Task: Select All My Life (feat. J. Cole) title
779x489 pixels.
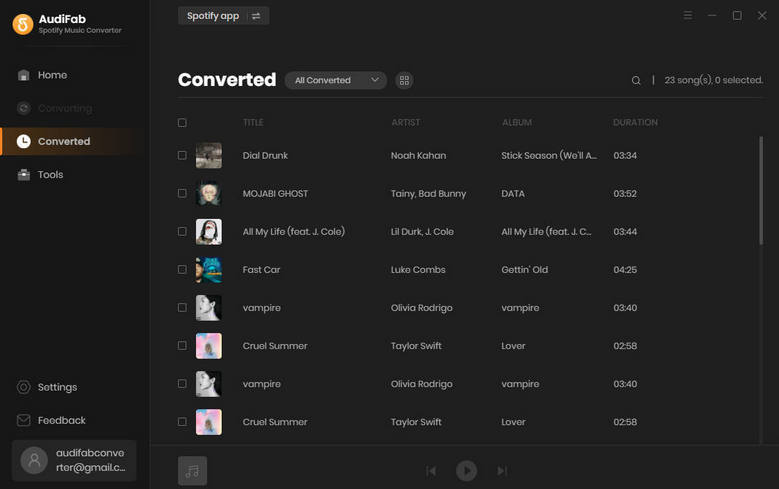Action: [x=294, y=232]
